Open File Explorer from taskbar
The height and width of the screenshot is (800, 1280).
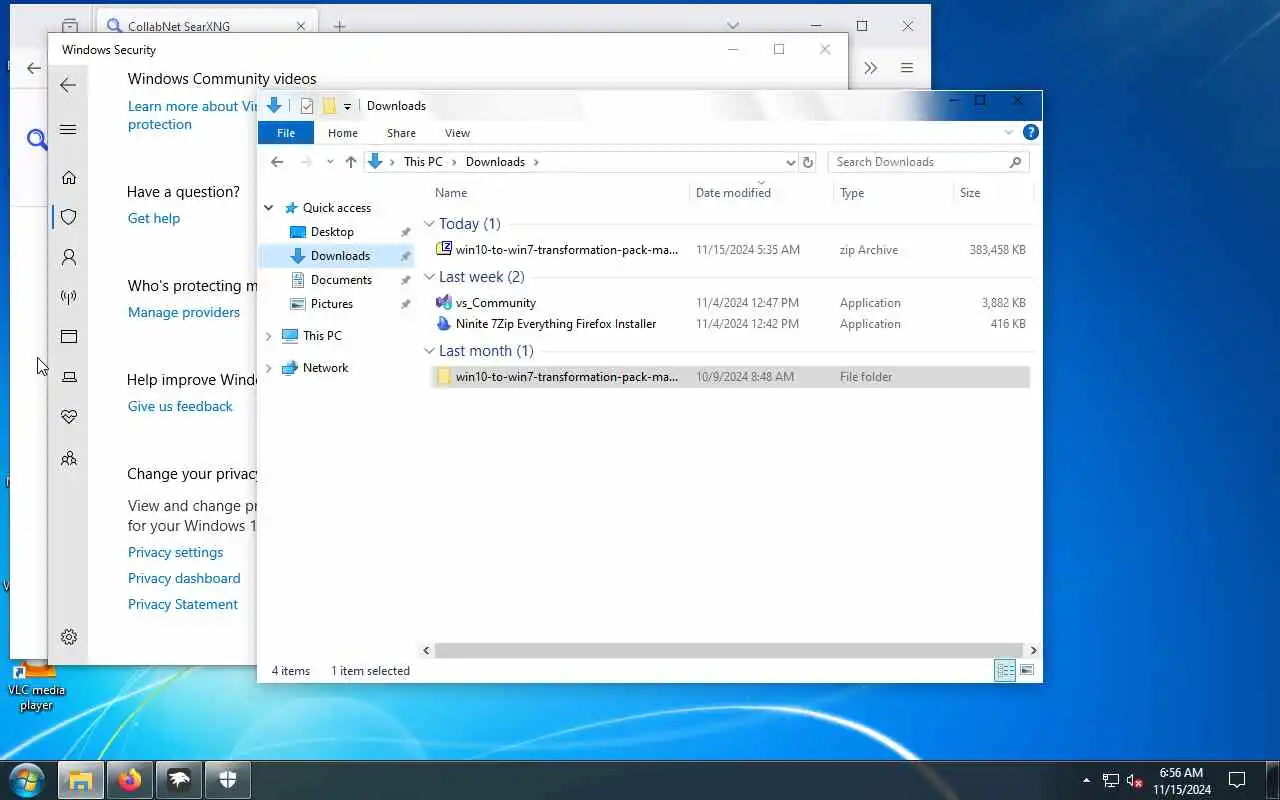(81, 780)
